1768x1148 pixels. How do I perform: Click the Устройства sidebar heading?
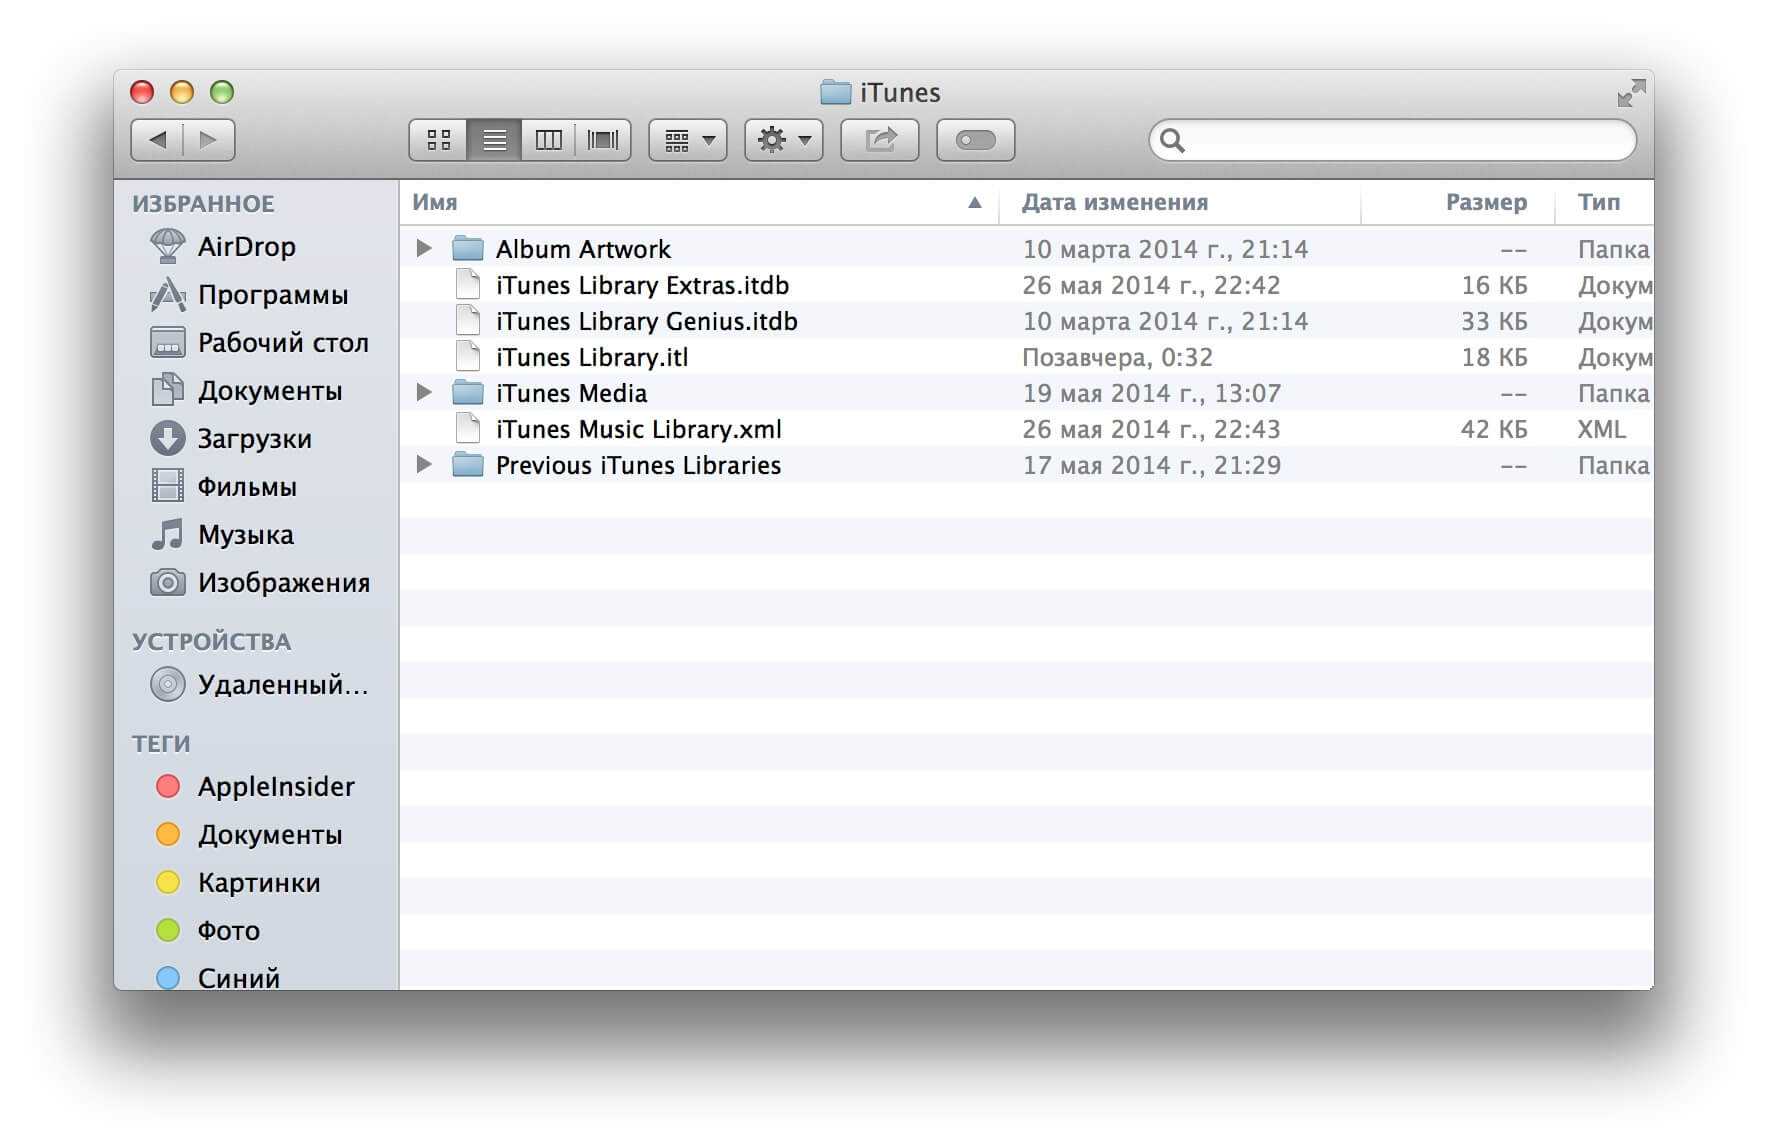coord(211,642)
